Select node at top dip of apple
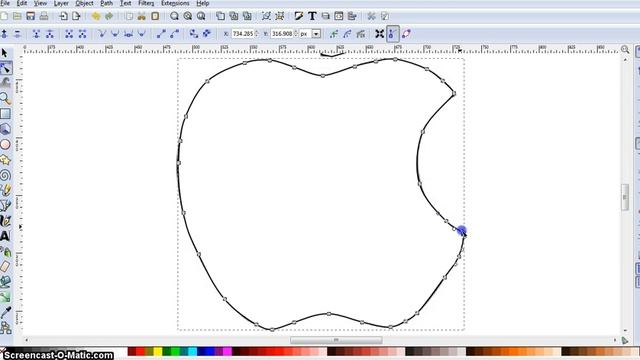640x360 pixels. point(323,76)
